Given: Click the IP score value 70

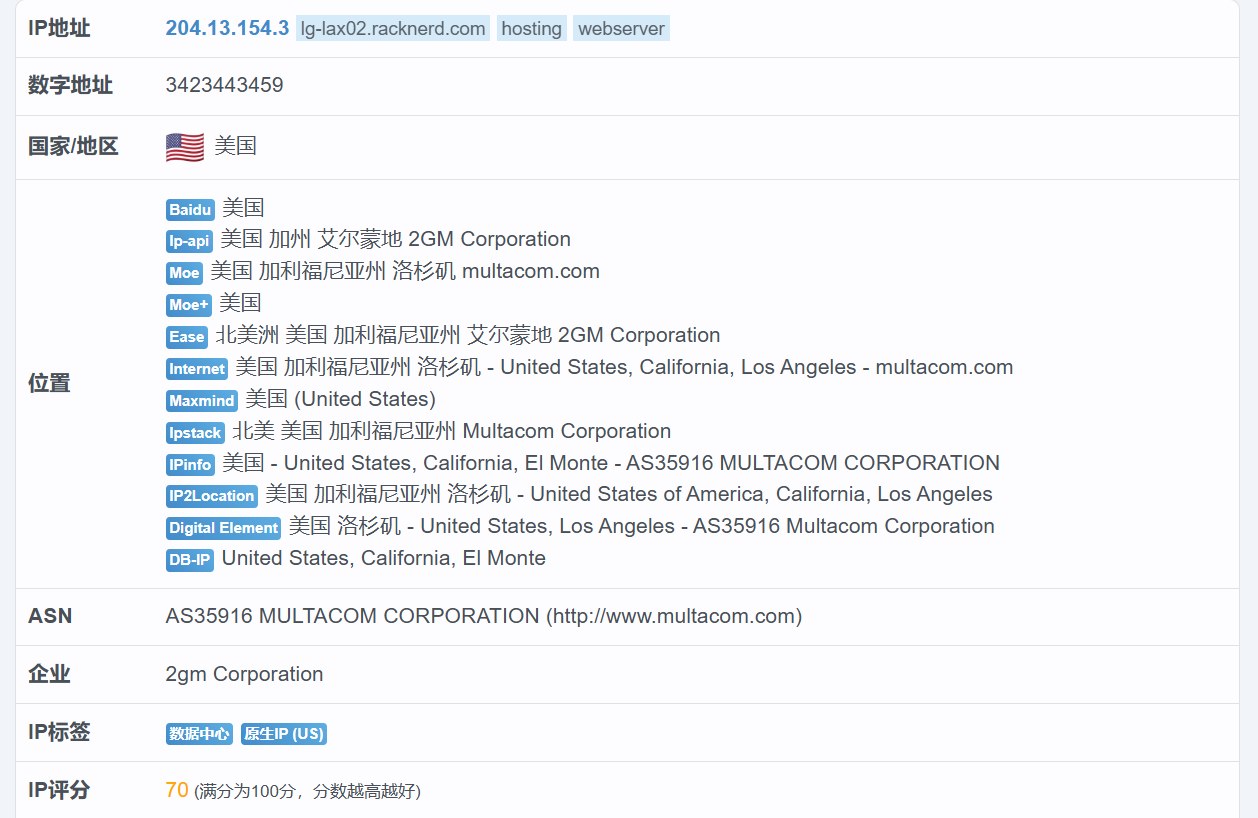Looking at the screenshot, I should point(177,790).
